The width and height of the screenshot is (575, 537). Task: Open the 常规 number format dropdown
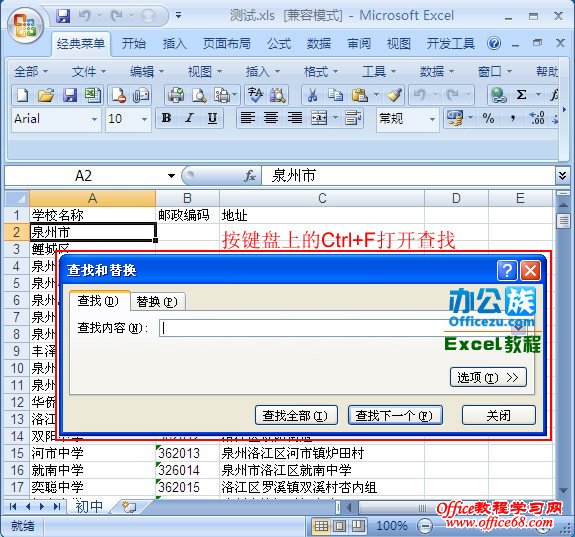click(433, 119)
